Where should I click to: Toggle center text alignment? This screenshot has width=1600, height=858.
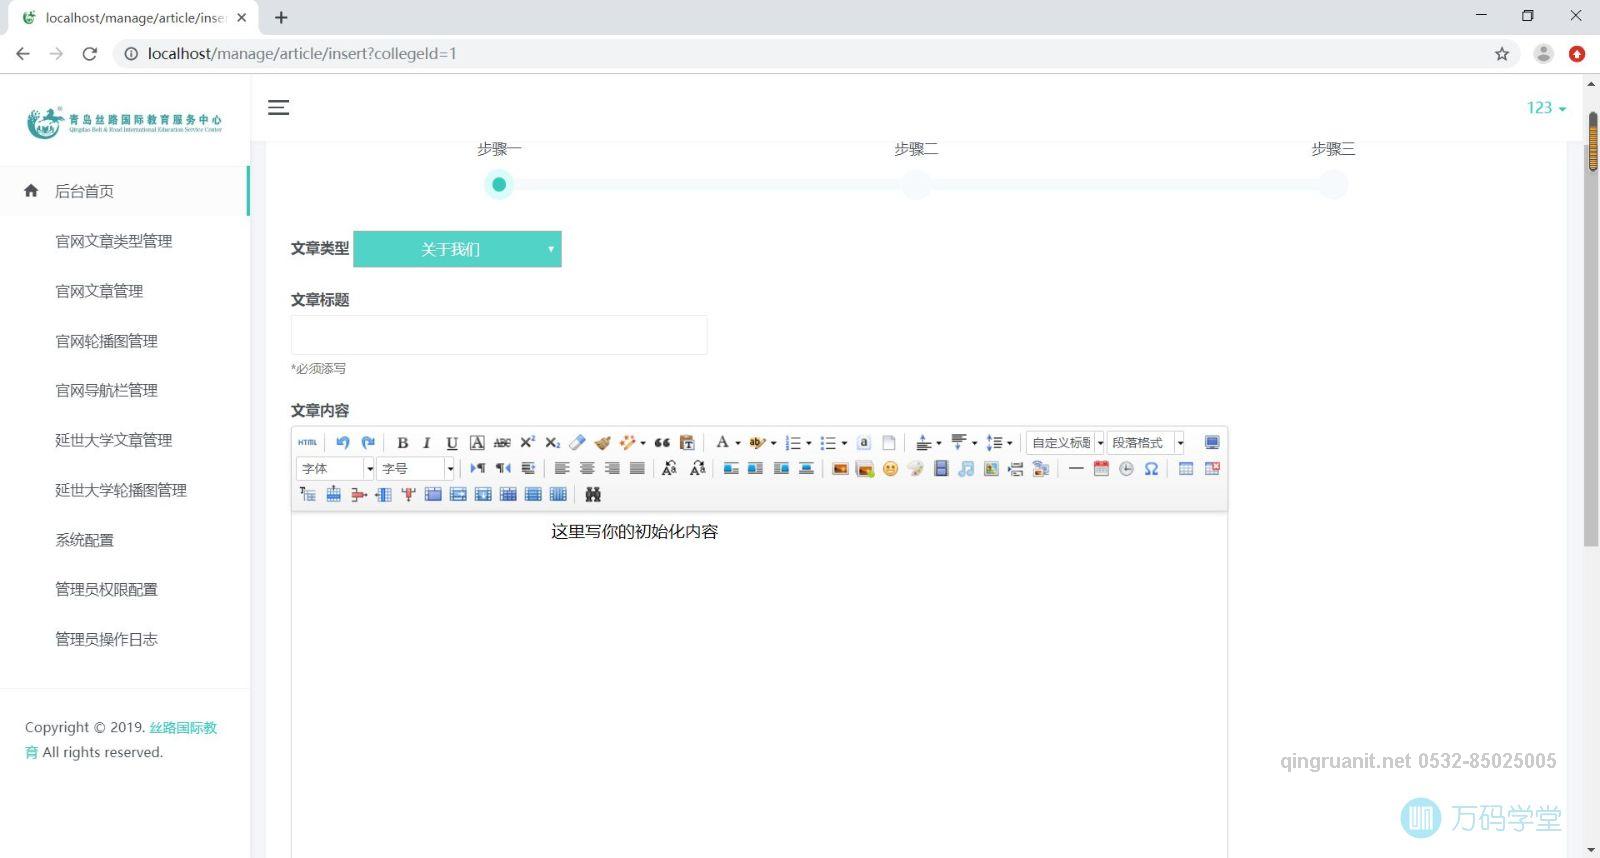click(x=587, y=468)
